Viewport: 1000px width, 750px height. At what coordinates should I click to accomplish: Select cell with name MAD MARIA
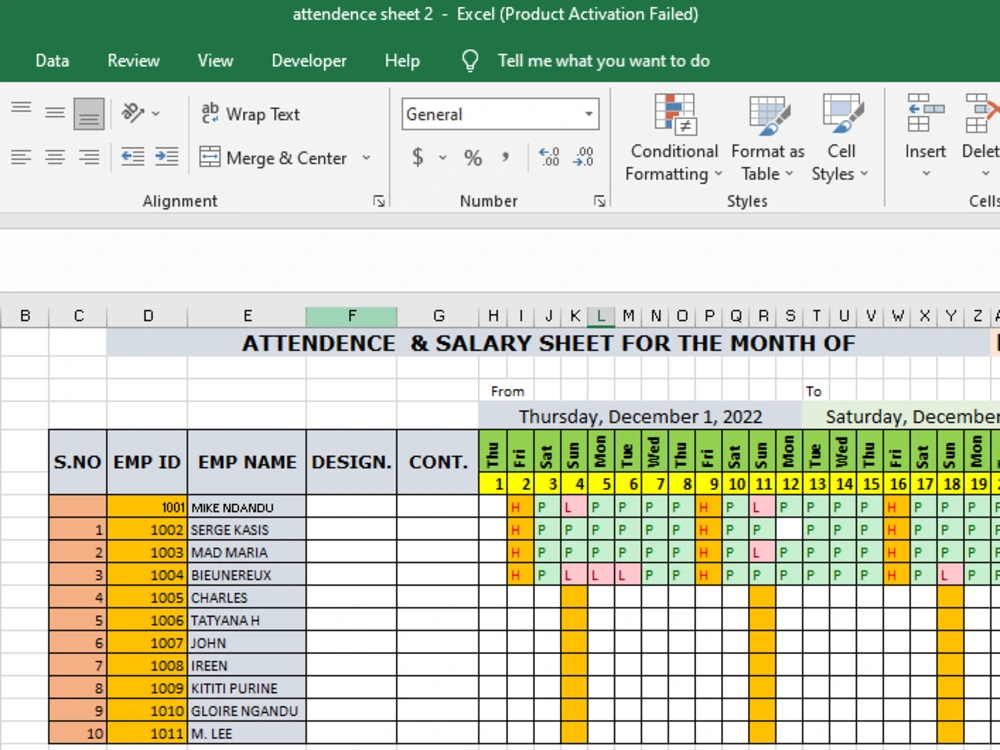click(x=247, y=552)
